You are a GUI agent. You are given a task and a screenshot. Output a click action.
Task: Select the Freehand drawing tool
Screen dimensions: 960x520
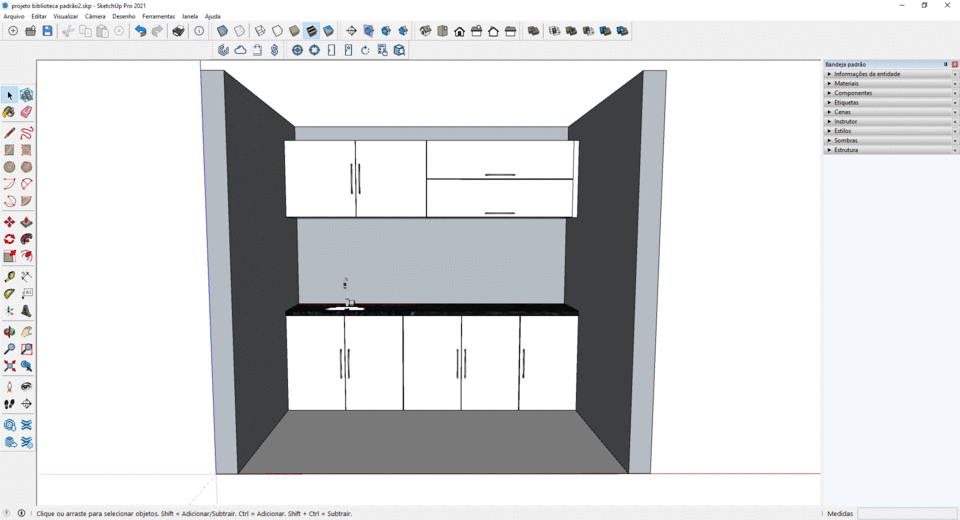tap(26, 133)
